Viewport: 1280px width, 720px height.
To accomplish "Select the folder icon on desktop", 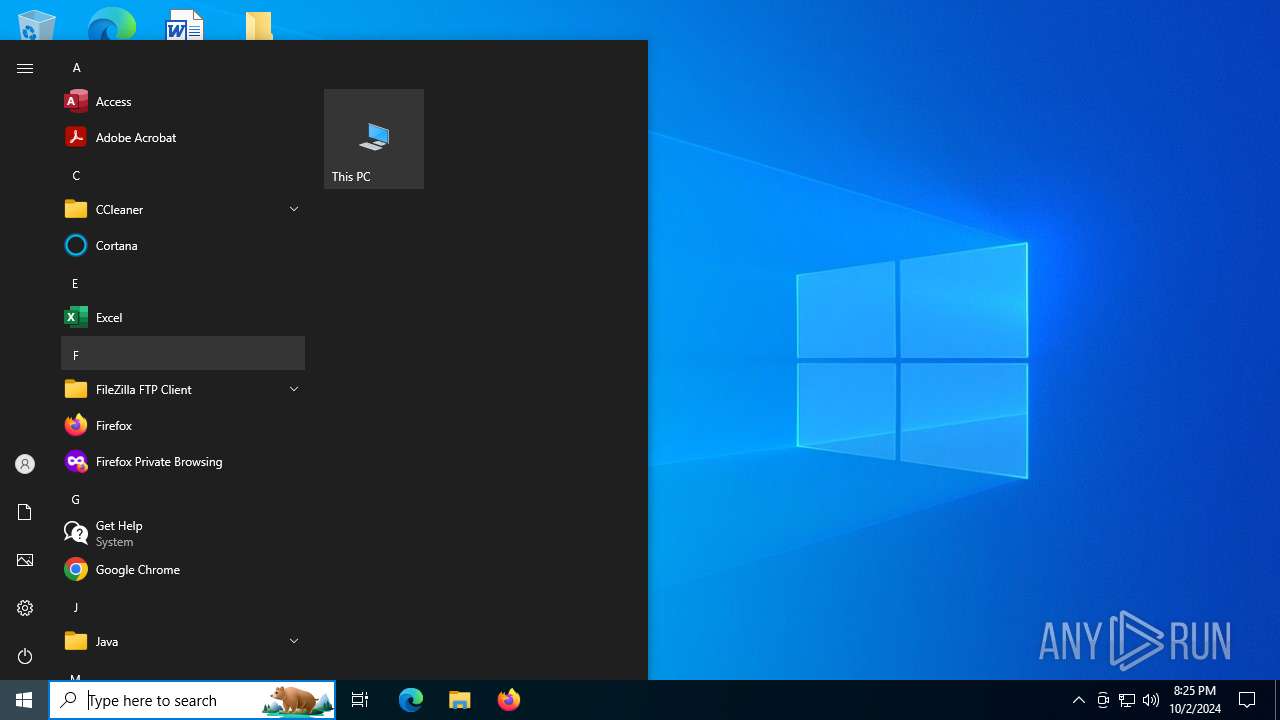I will click(x=259, y=24).
